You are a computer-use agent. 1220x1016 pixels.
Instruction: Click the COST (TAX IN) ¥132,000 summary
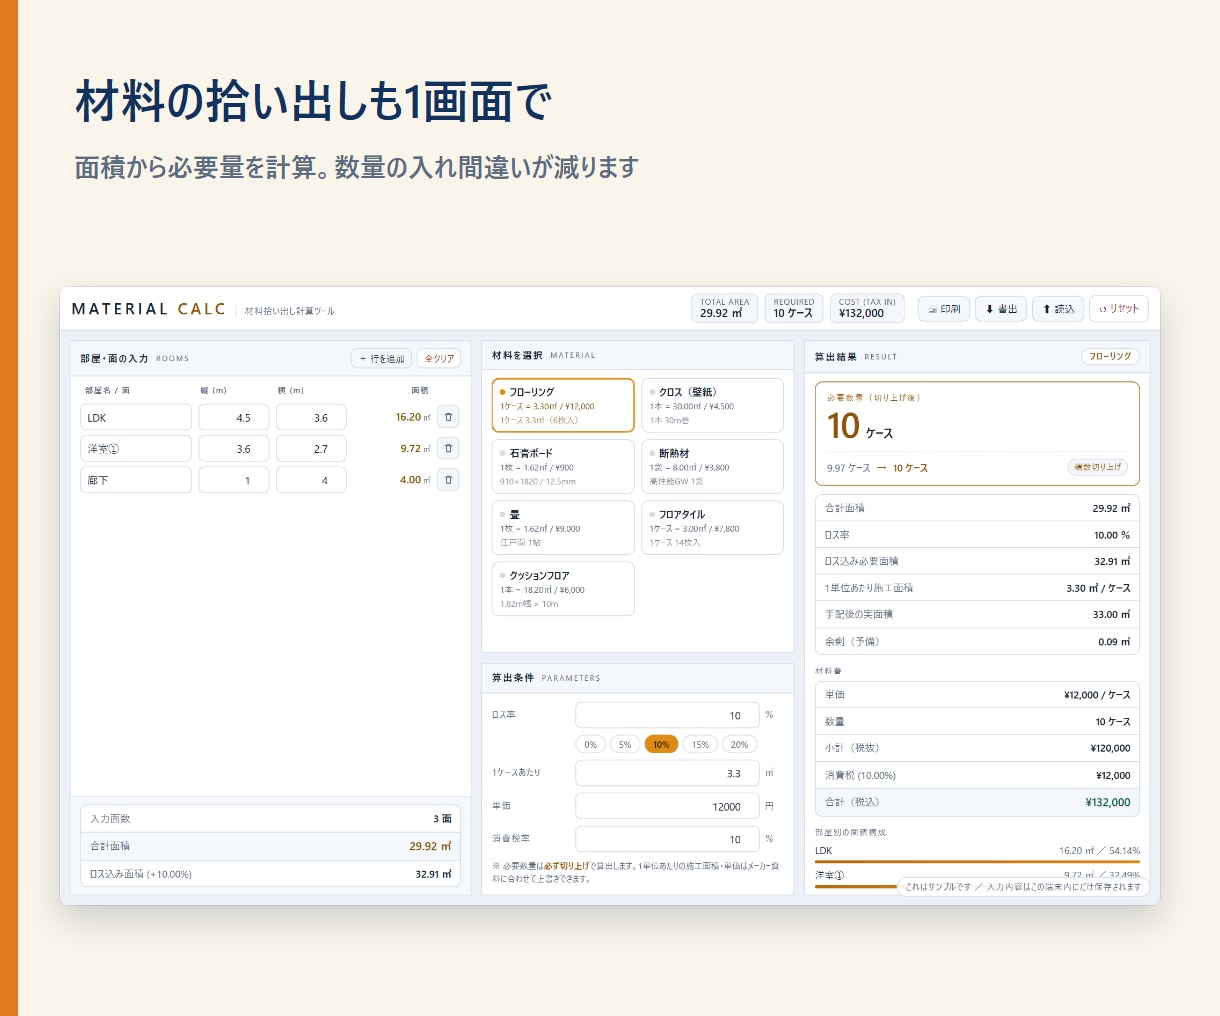[867, 308]
